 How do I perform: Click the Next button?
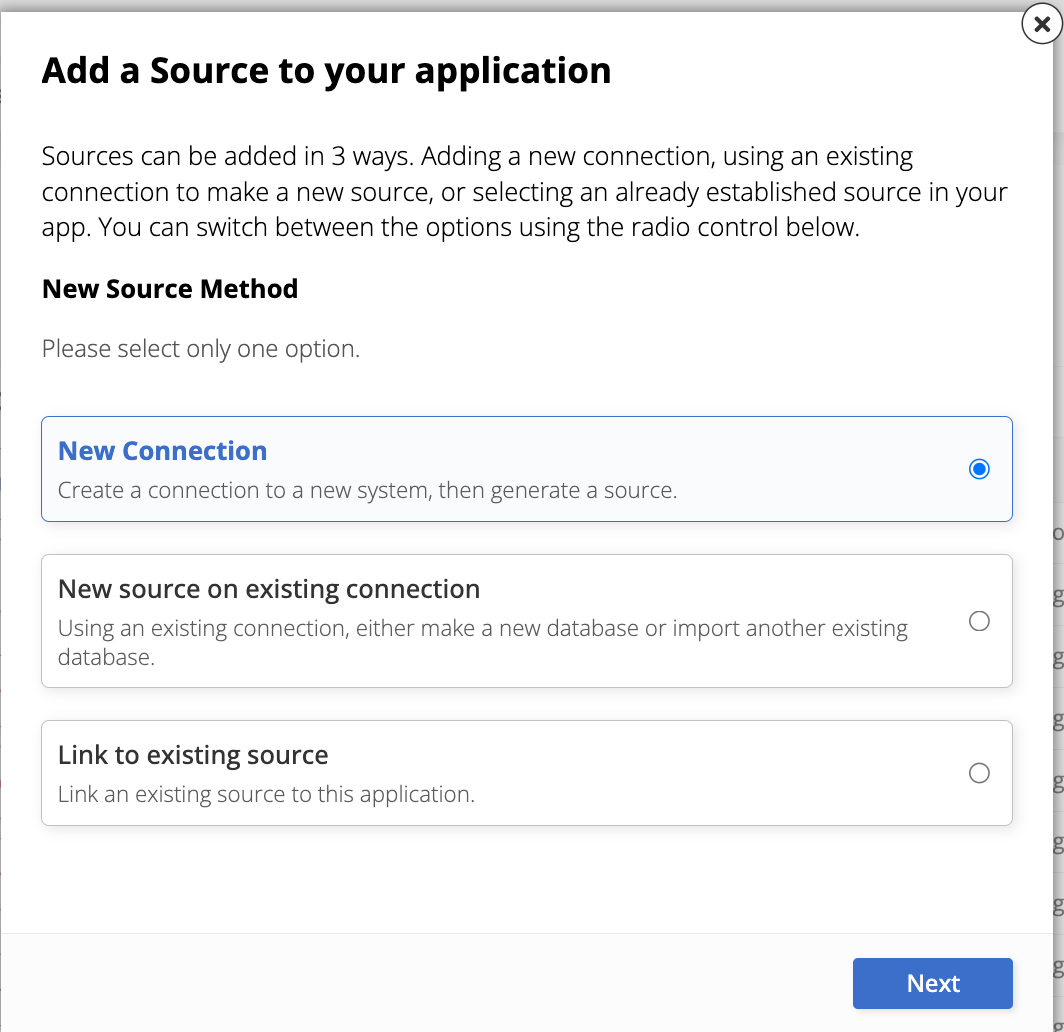931,983
